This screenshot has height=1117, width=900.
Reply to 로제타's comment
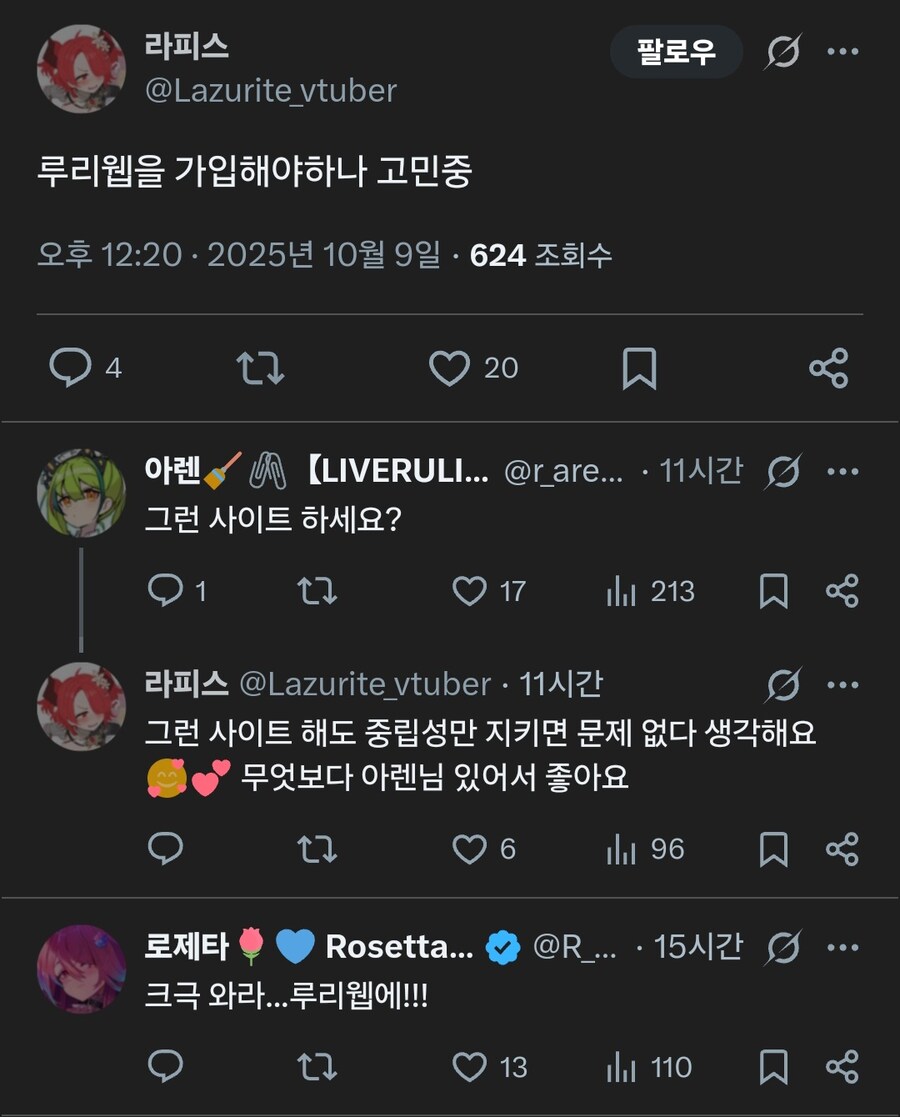(x=165, y=1067)
